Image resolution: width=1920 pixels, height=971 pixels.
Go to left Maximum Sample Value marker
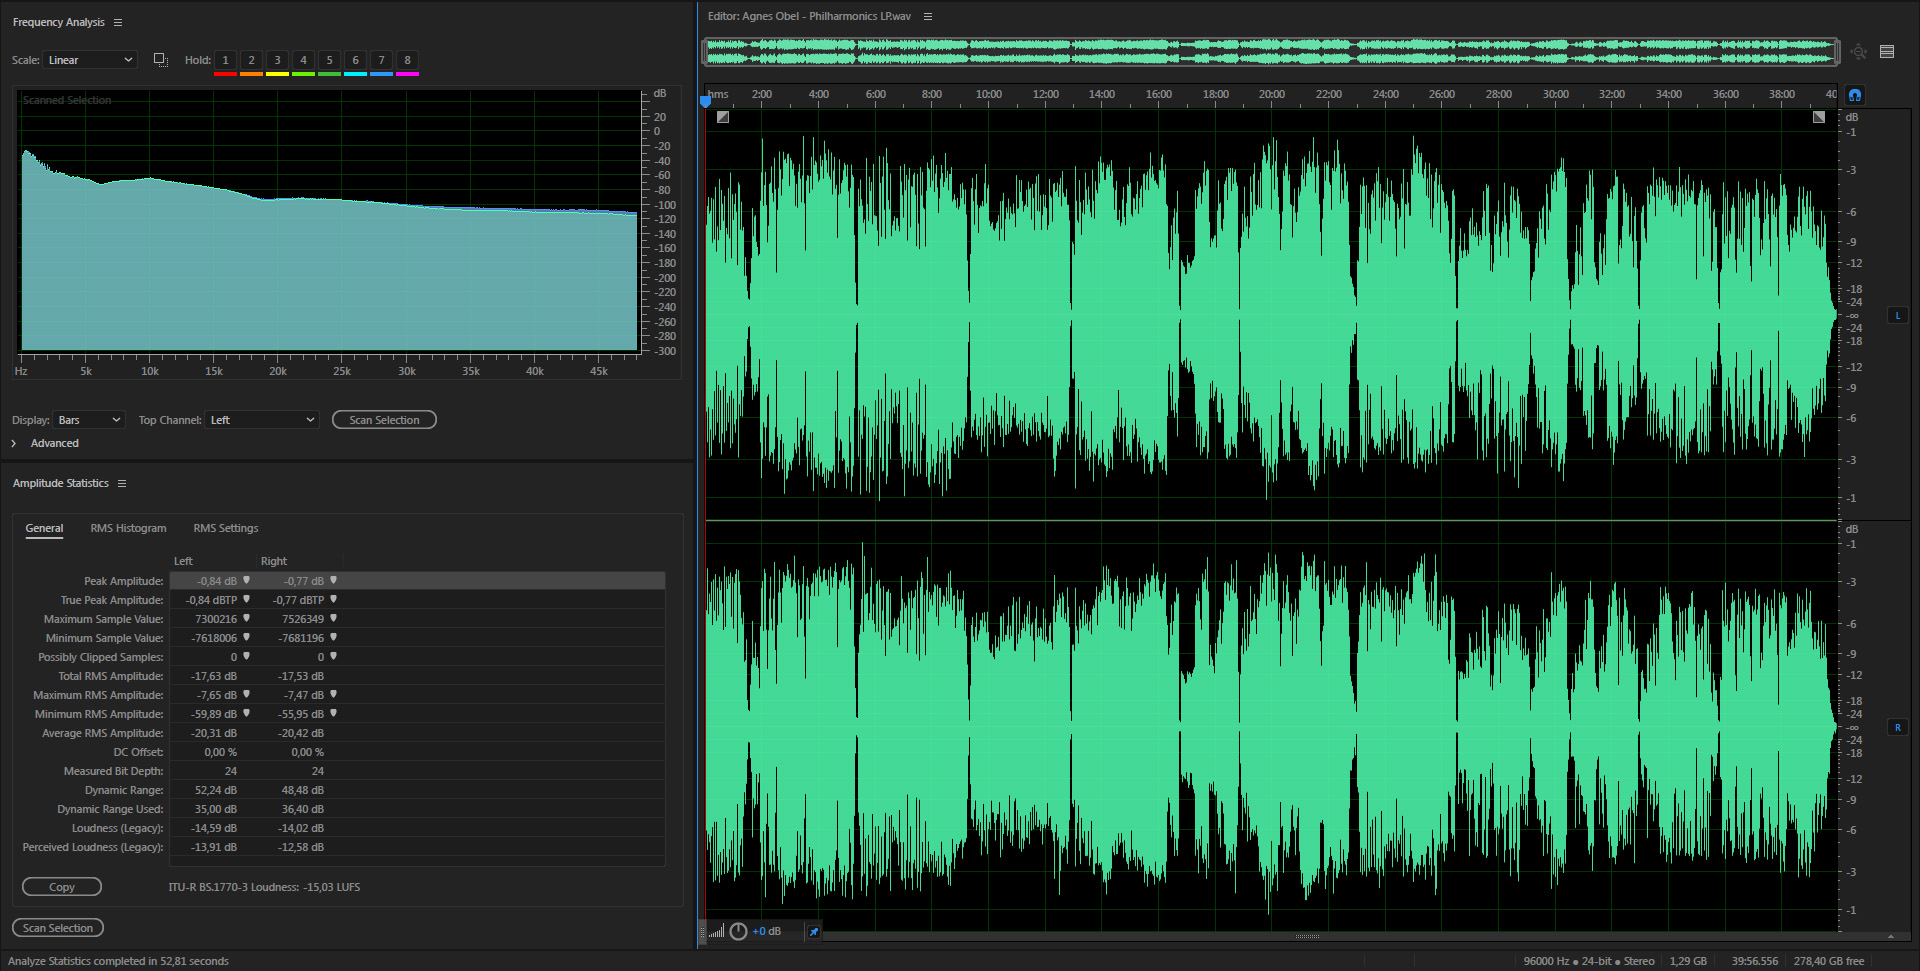click(x=246, y=618)
